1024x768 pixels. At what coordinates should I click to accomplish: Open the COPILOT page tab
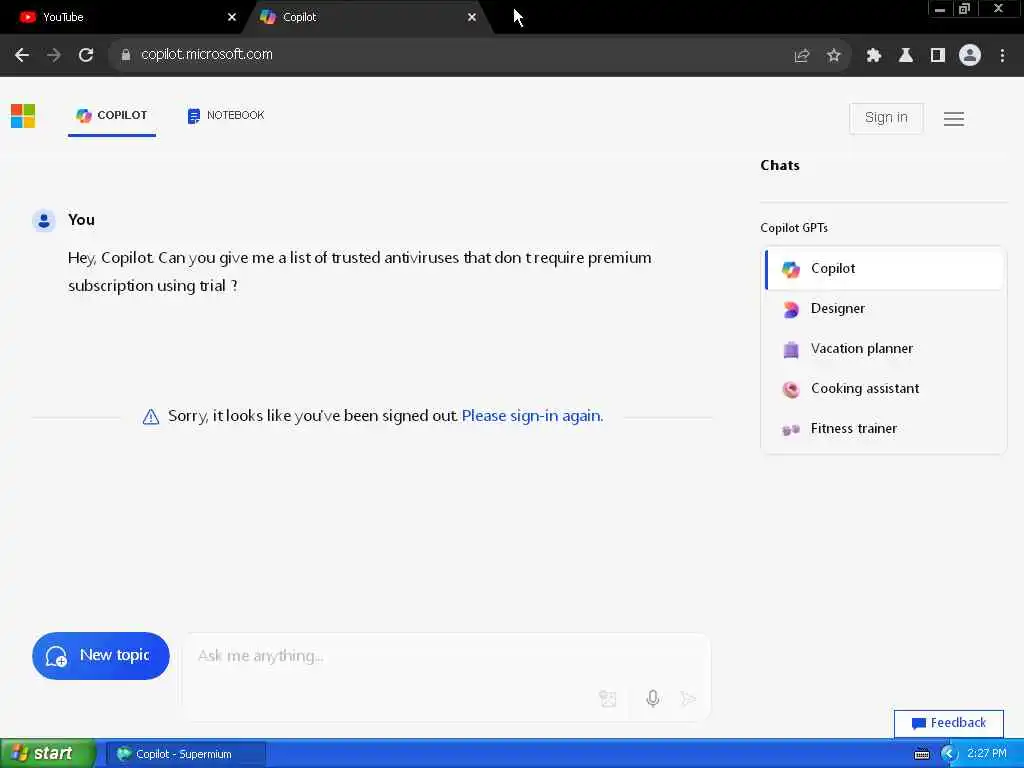pos(112,116)
